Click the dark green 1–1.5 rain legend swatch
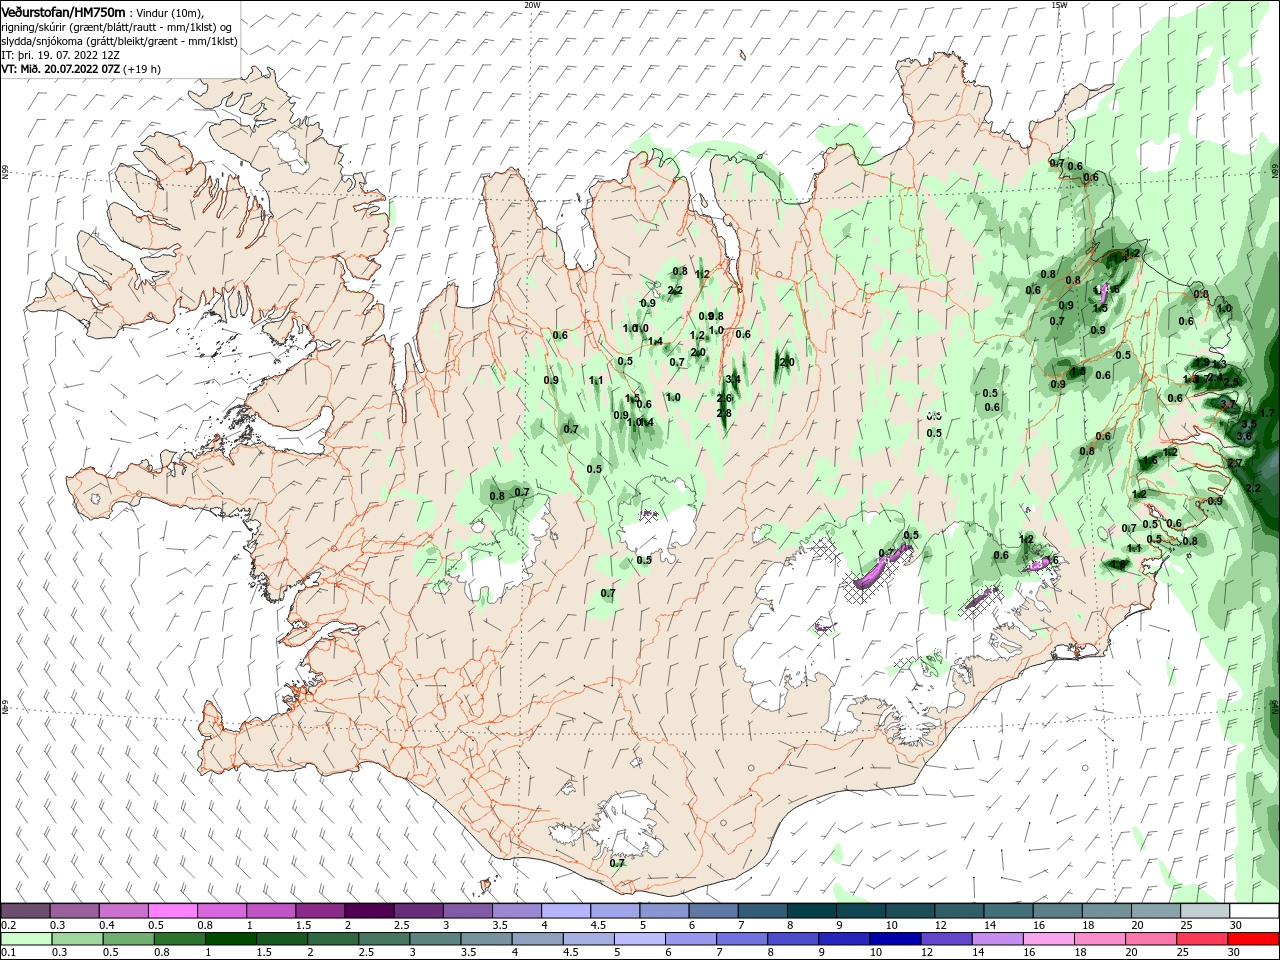Image resolution: width=1280 pixels, height=960 pixels. [x=230, y=939]
